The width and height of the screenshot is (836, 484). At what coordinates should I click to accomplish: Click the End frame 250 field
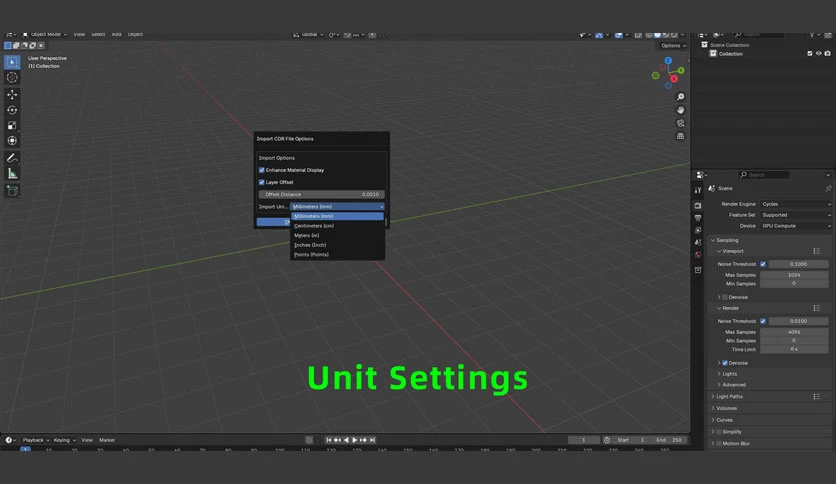pos(668,440)
